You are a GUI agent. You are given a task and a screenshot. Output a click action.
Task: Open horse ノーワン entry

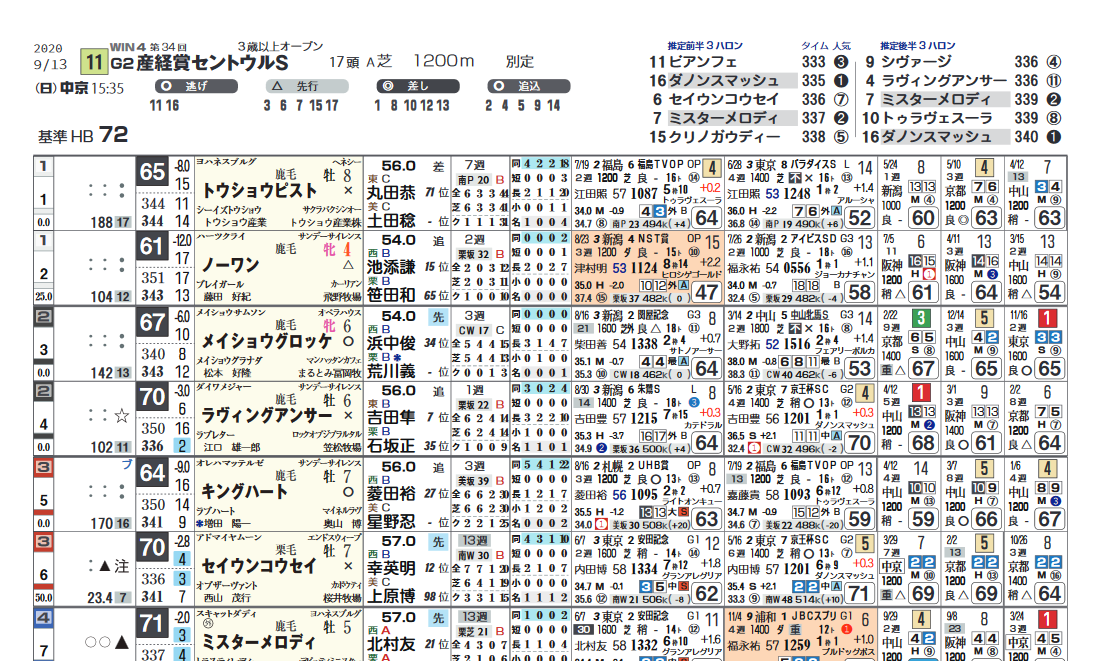click(231, 265)
